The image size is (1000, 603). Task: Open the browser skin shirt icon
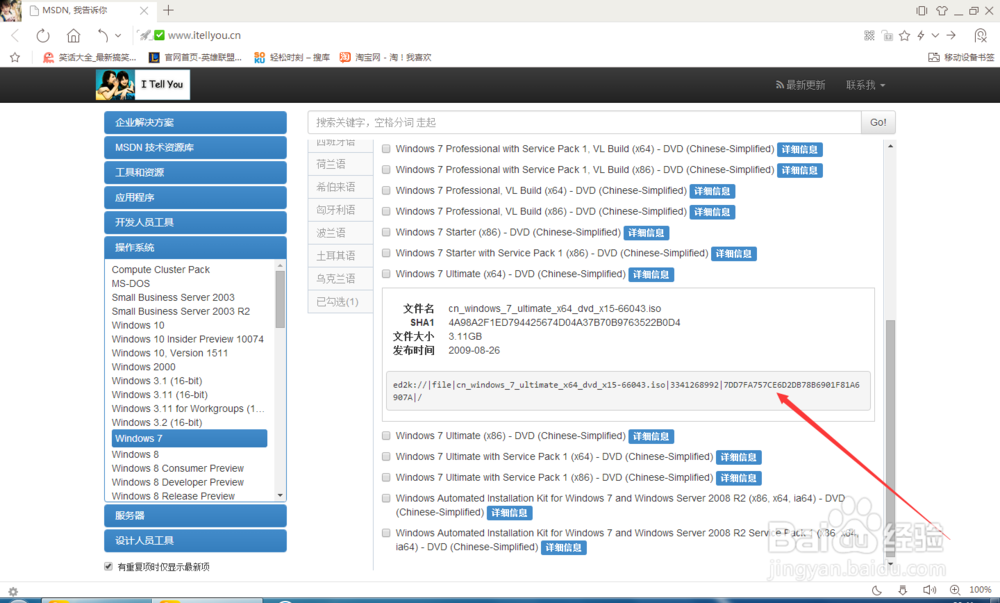[x=942, y=11]
